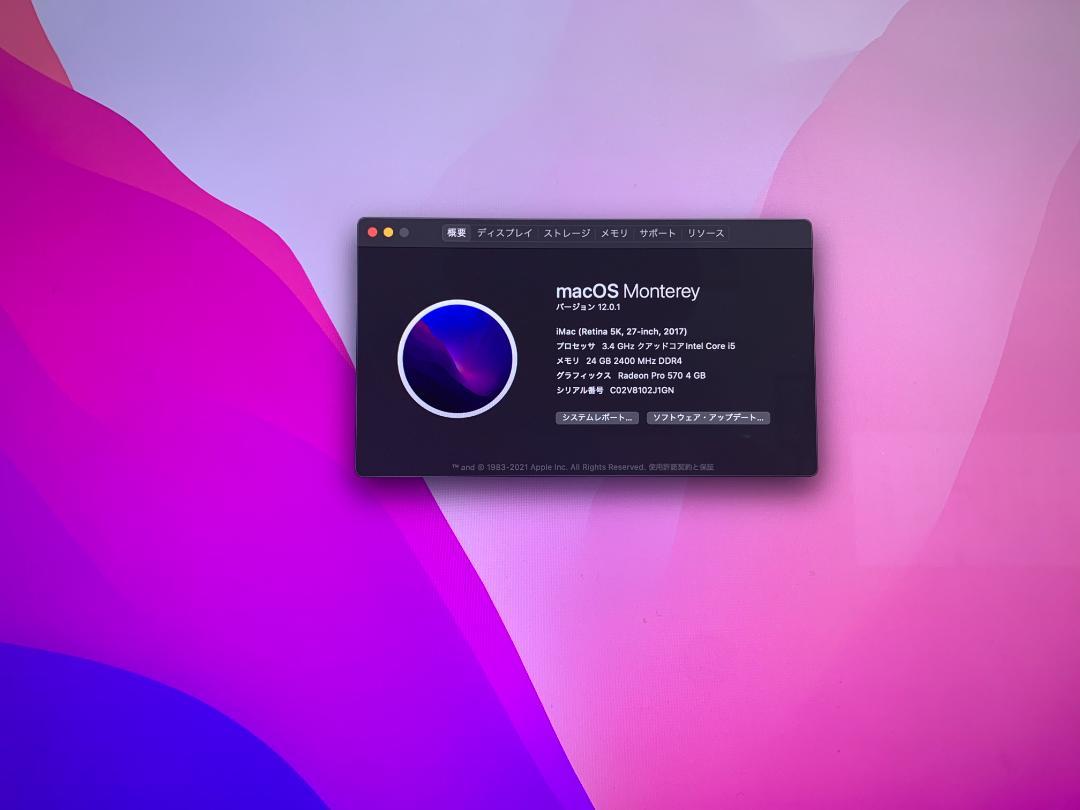Click the グラフィックス label

pos(583,375)
